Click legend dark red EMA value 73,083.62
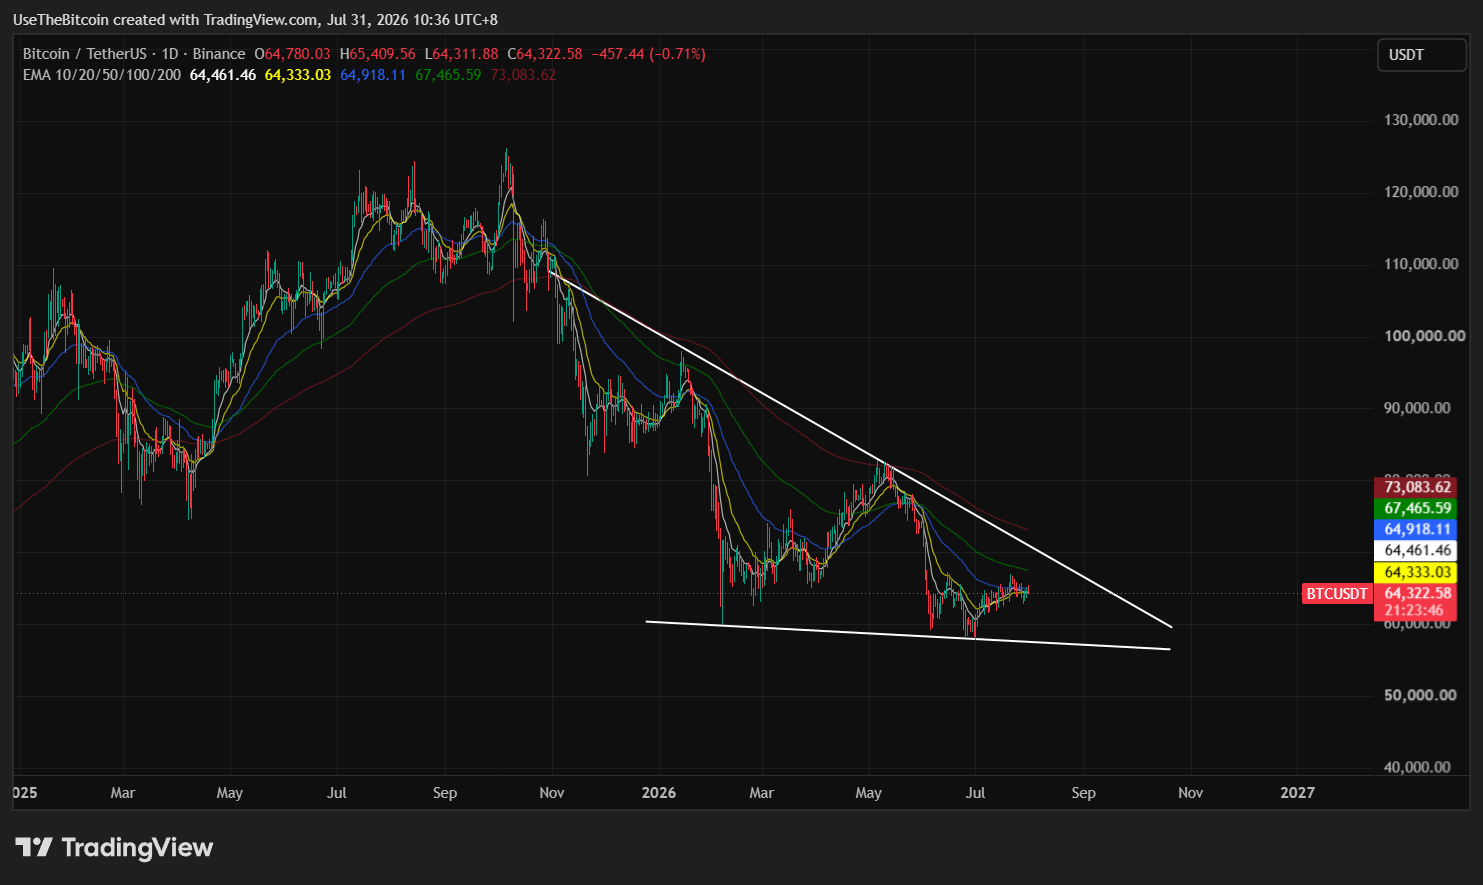Image resolution: width=1483 pixels, height=885 pixels. pos(523,75)
